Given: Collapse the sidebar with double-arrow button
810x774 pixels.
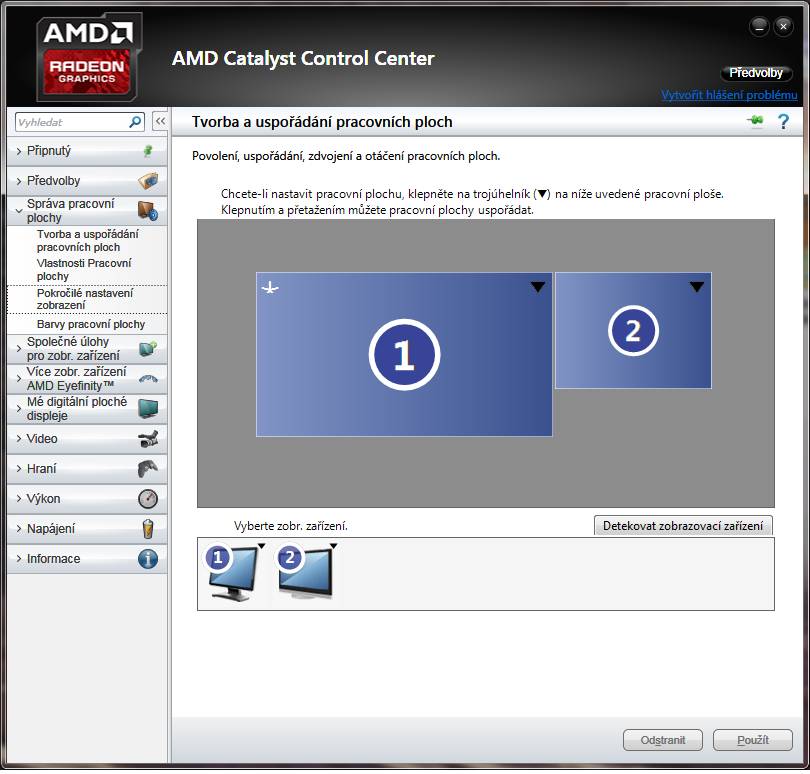Looking at the screenshot, I should coord(160,121).
